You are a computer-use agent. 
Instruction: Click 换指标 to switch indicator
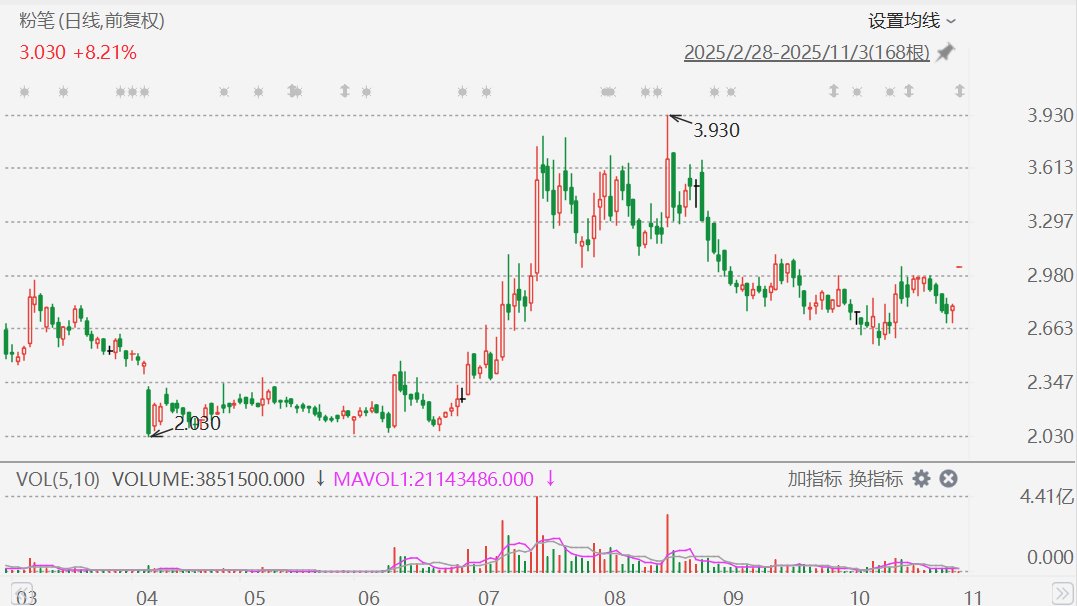[x=875, y=479]
